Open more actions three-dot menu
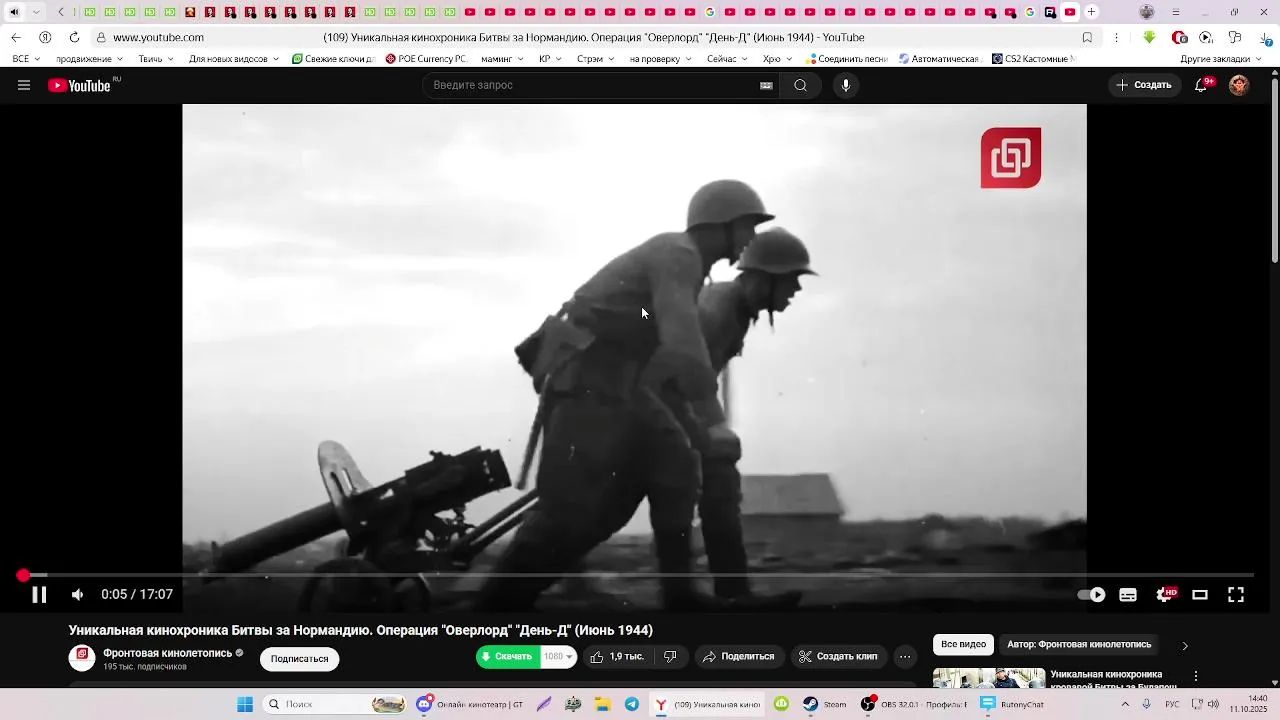 pyautogui.click(x=905, y=657)
